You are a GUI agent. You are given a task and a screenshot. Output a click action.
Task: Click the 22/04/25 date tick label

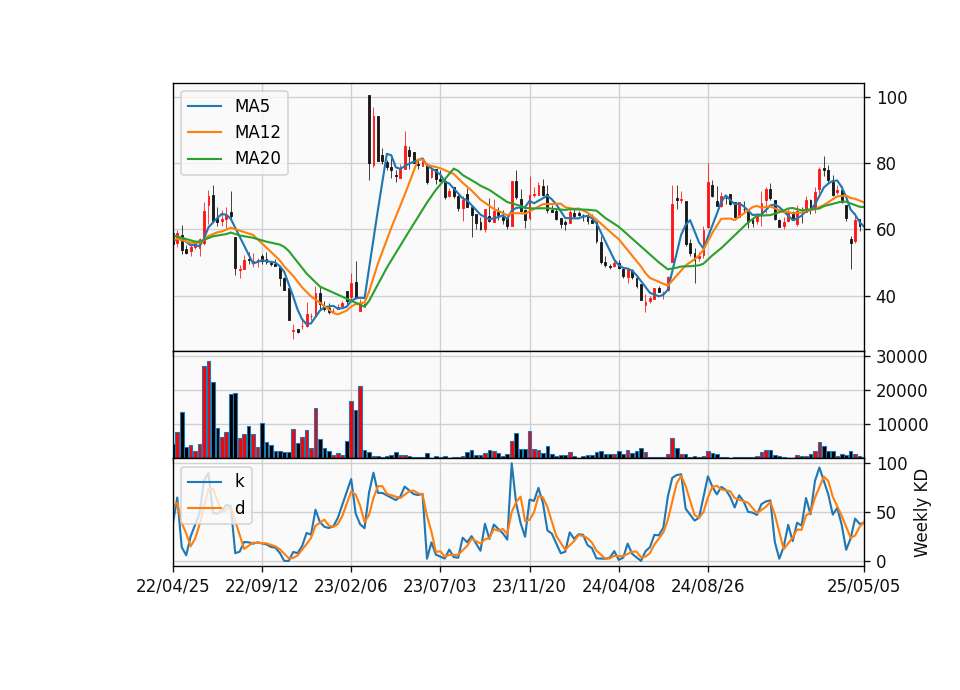coord(173,586)
